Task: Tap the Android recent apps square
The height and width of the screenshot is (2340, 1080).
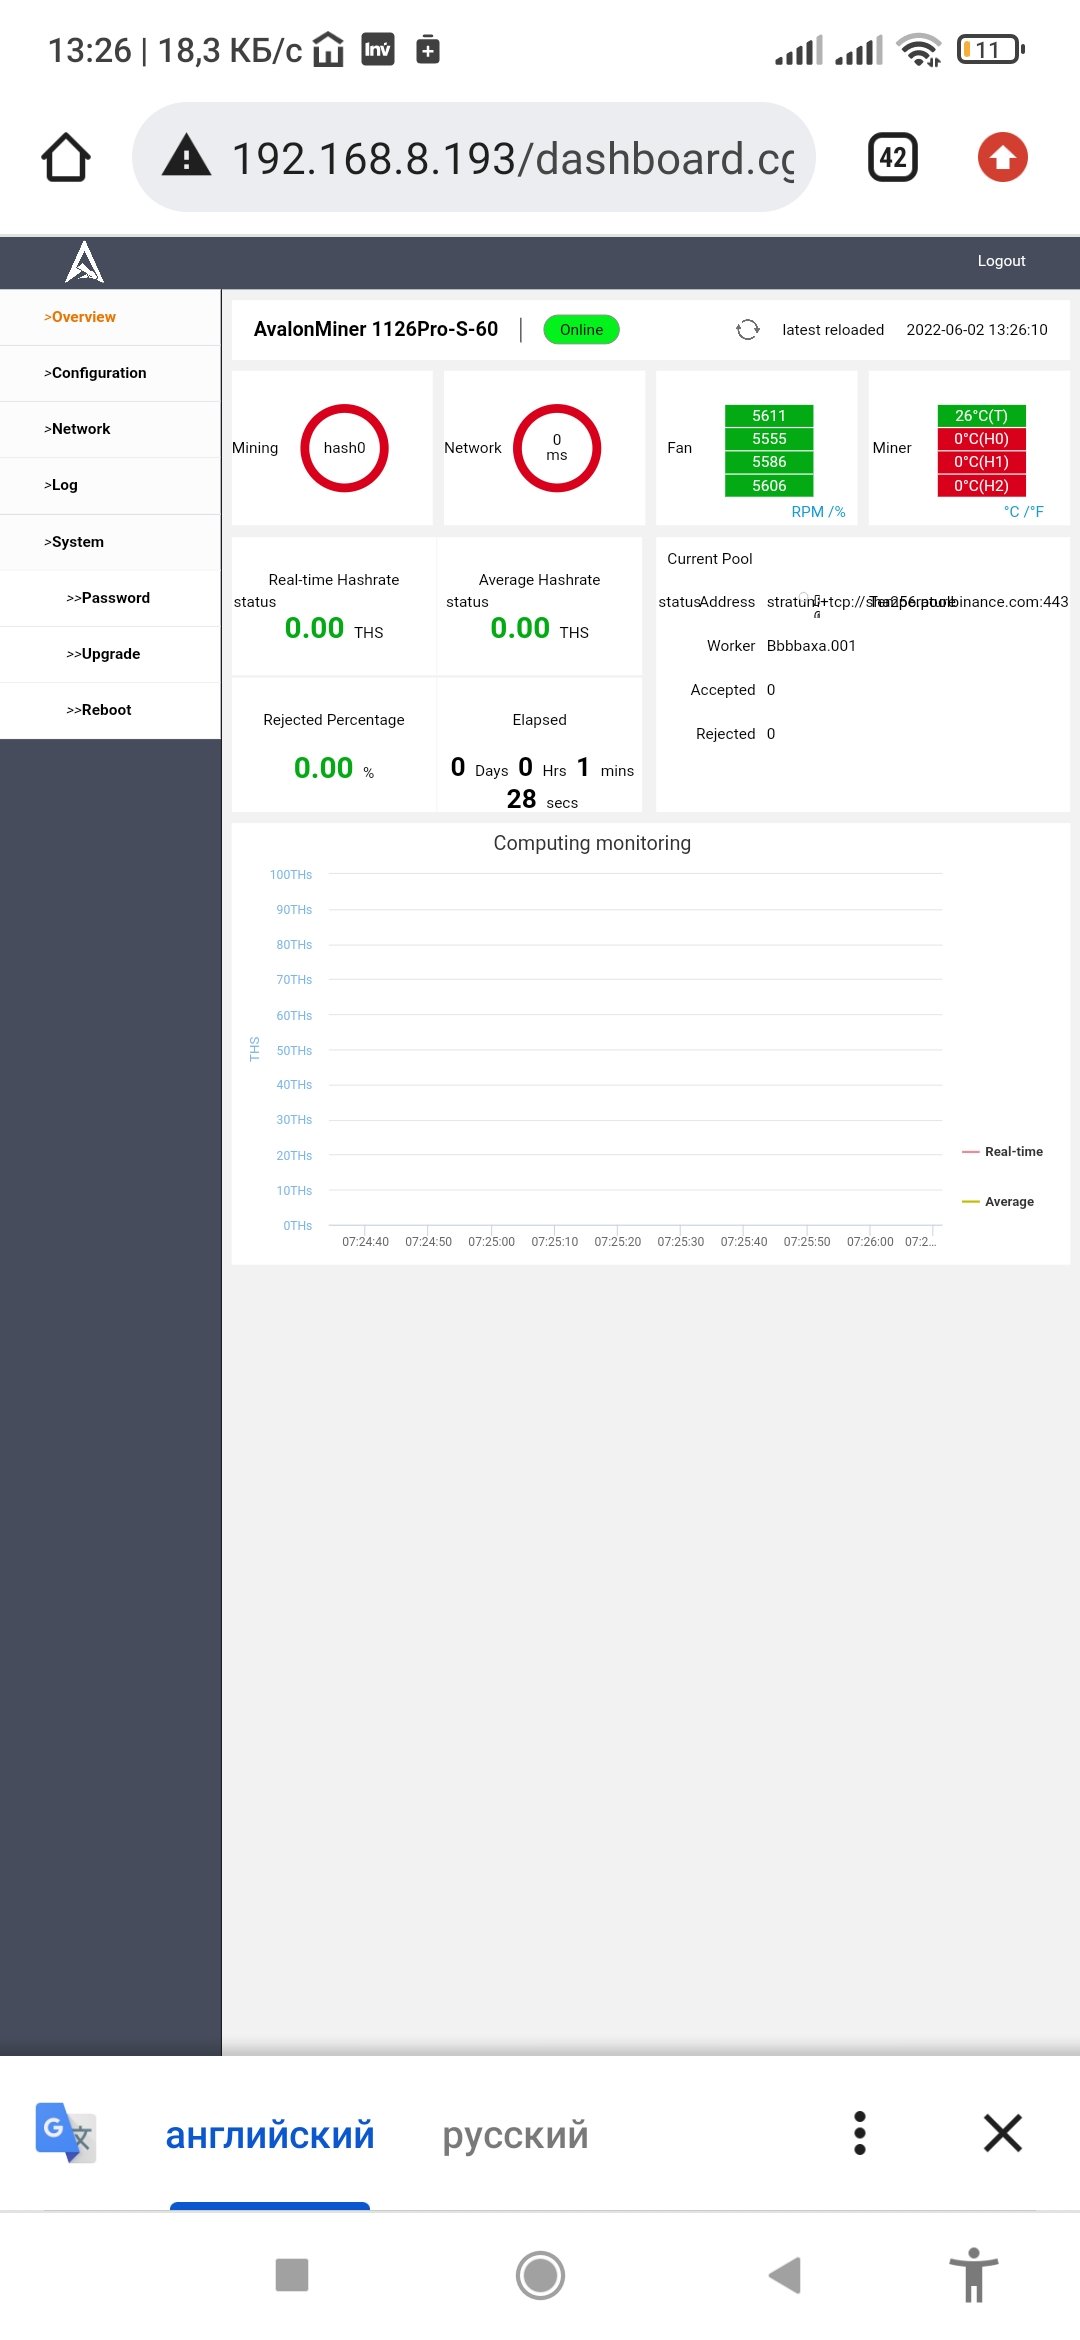Action: pyautogui.click(x=292, y=2275)
